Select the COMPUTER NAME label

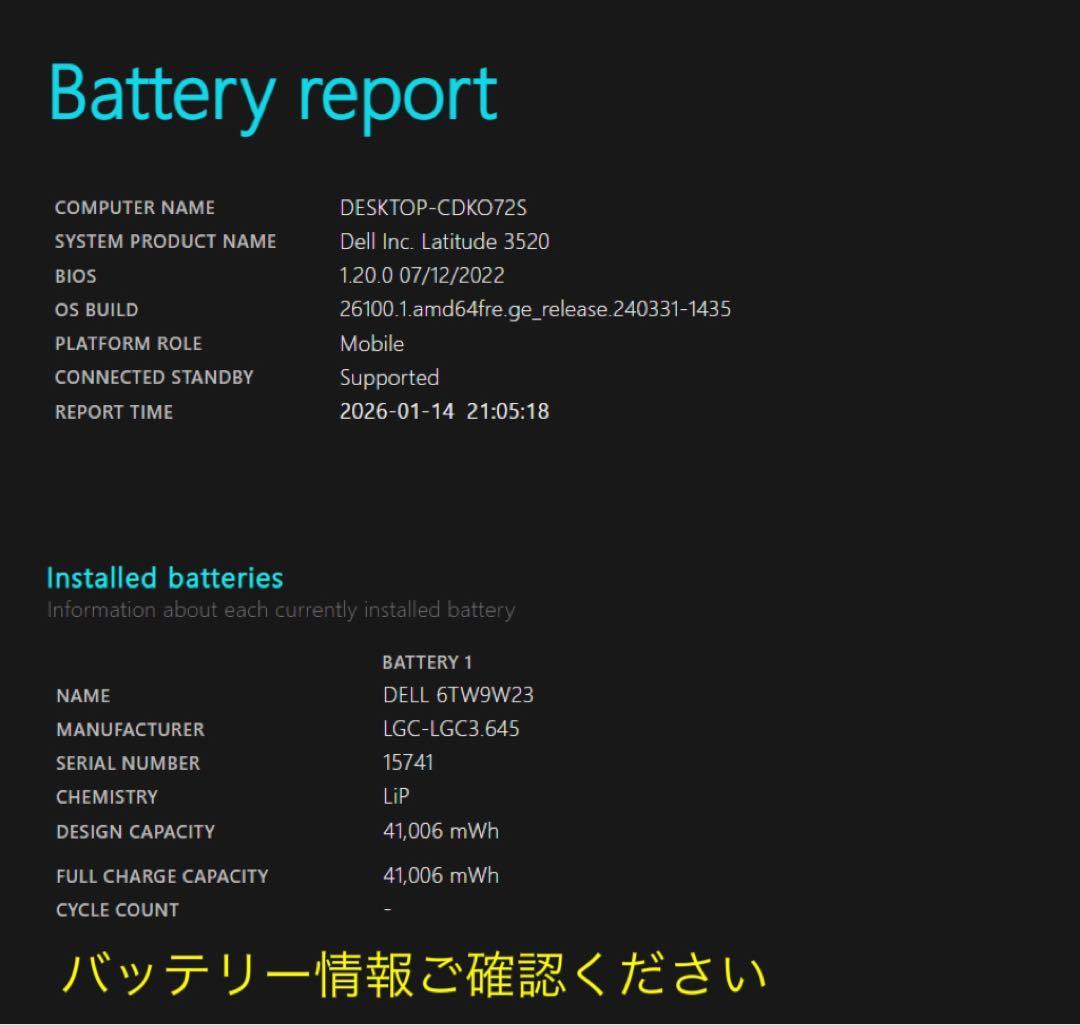[x=134, y=208]
